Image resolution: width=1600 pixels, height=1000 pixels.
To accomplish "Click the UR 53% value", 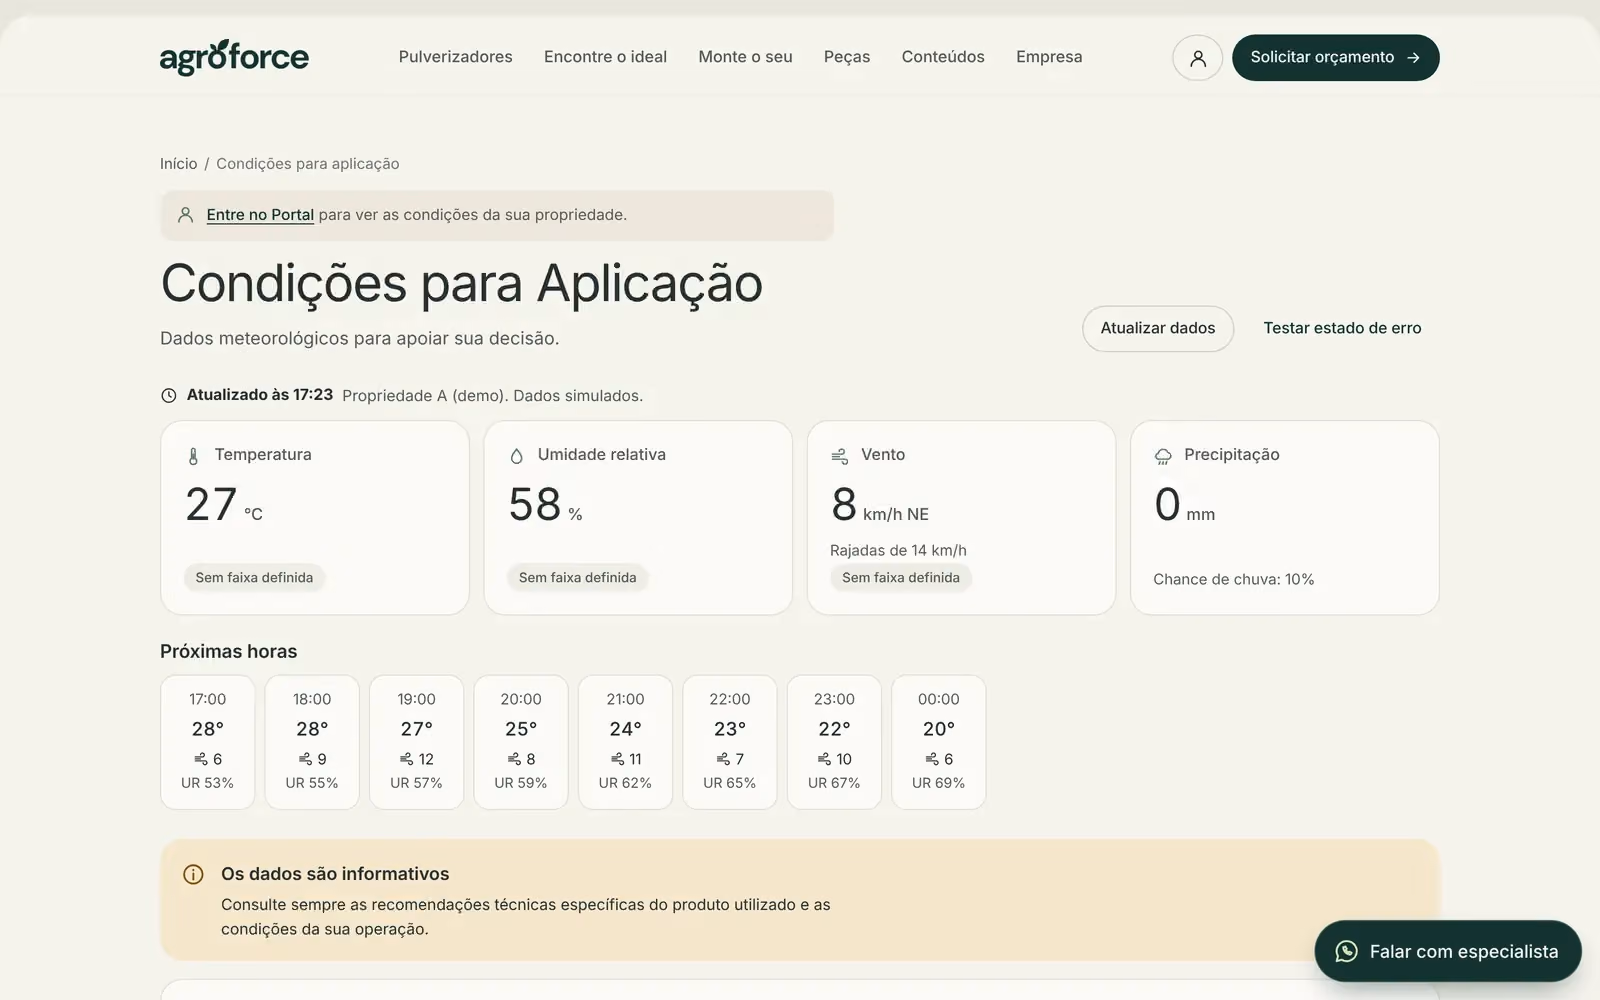I will [207, 783].
